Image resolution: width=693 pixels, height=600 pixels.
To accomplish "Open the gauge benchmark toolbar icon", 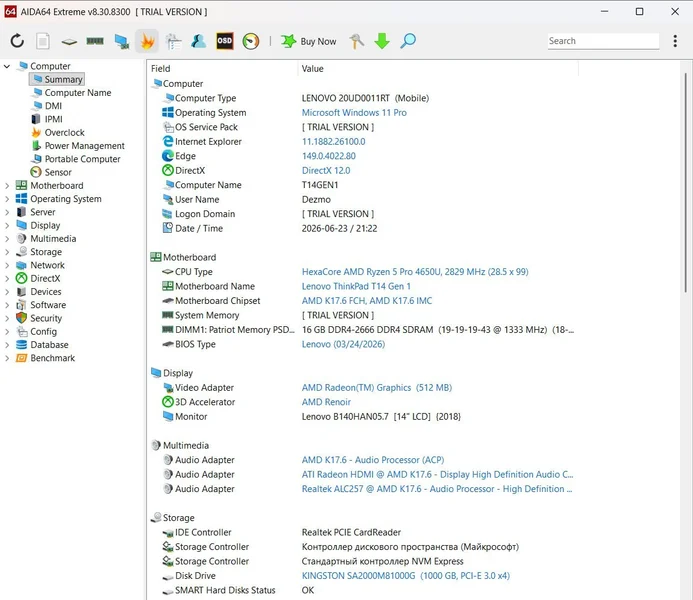I will (x=251, y=41).
